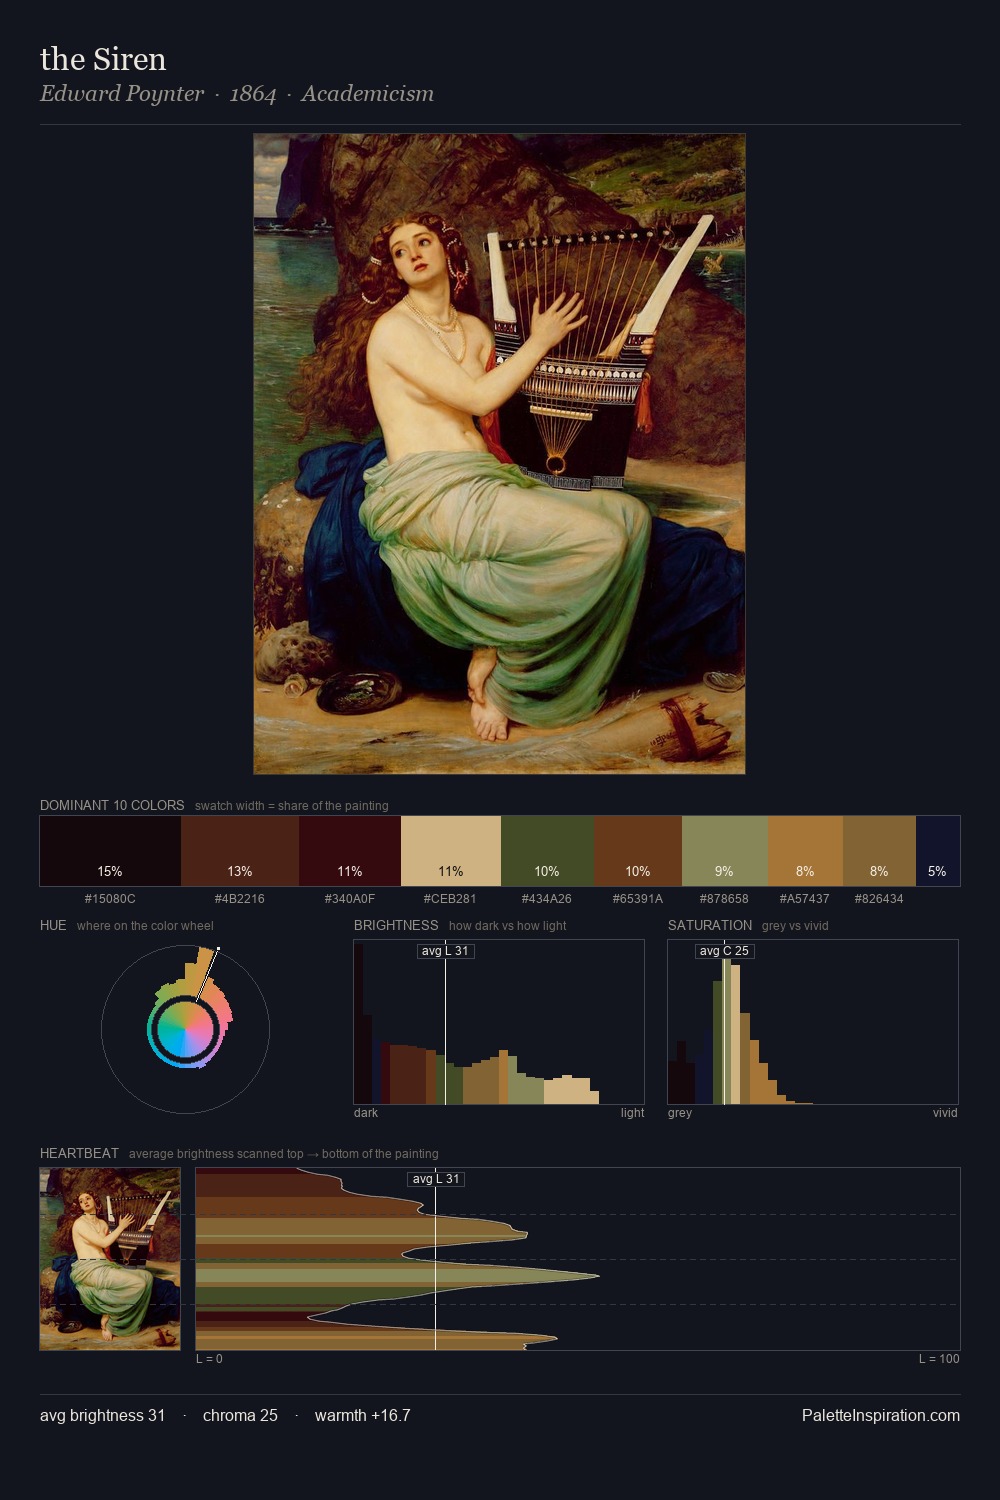Image resolution: width=1000 pixels, height=1500 pixels.
Task: Click hex code text #15080C
Action: coord(110,899)
